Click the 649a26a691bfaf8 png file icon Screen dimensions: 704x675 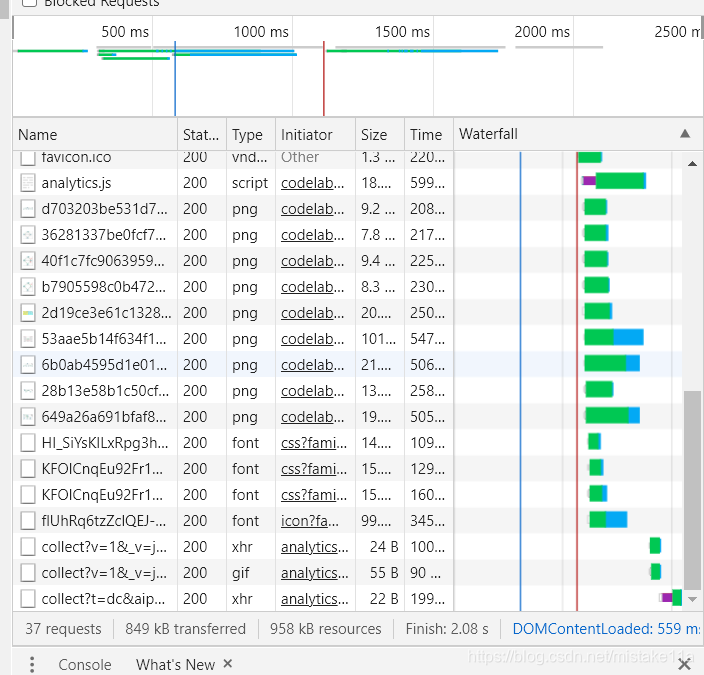click(x=28, y=417)
